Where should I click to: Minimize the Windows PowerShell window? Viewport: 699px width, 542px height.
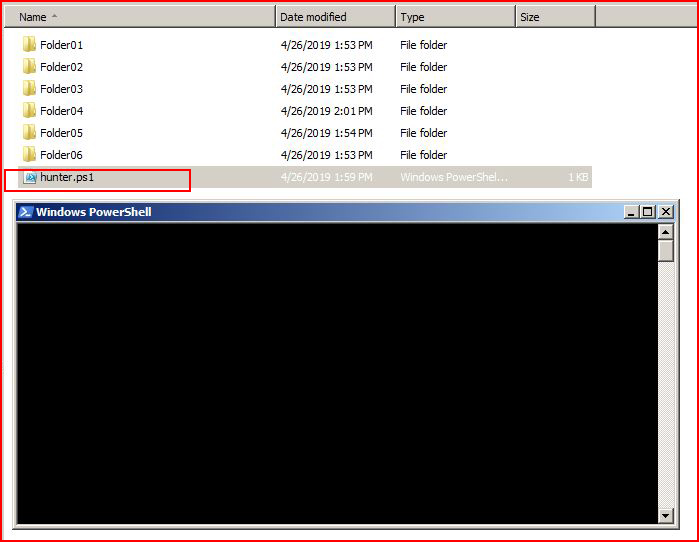coord(631,212)
